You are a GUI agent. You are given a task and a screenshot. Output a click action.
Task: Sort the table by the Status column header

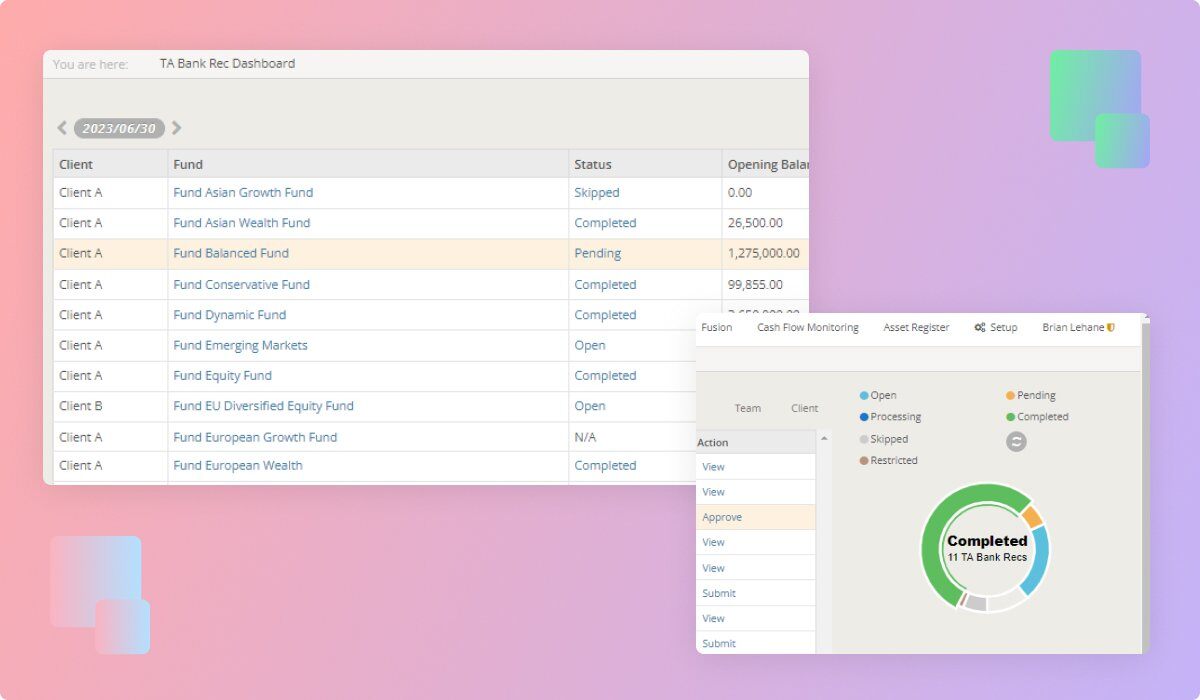pyautogui.click(x=593, y=164)
